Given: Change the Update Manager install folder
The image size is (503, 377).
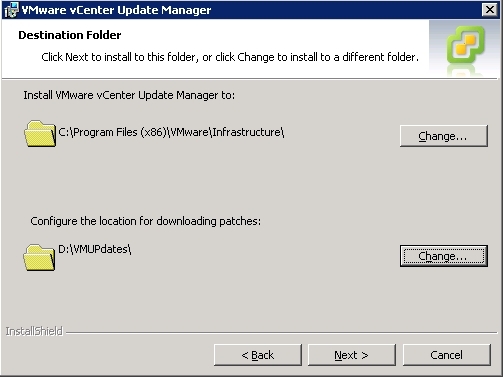Looking at the screenshot, I should click(444, 136).
